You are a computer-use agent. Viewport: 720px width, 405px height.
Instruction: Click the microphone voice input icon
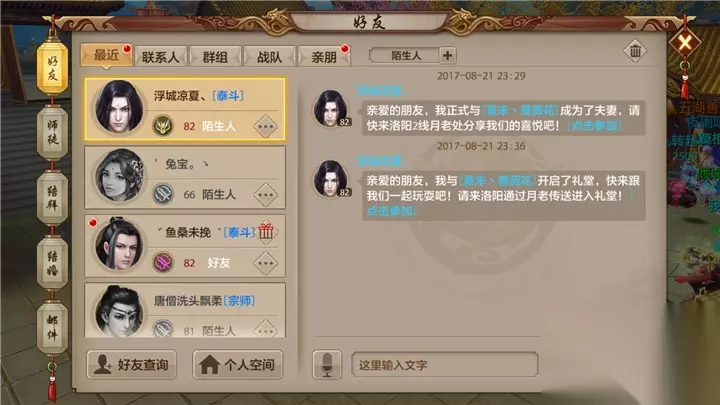pyautogui.click(x=326, y=365)
